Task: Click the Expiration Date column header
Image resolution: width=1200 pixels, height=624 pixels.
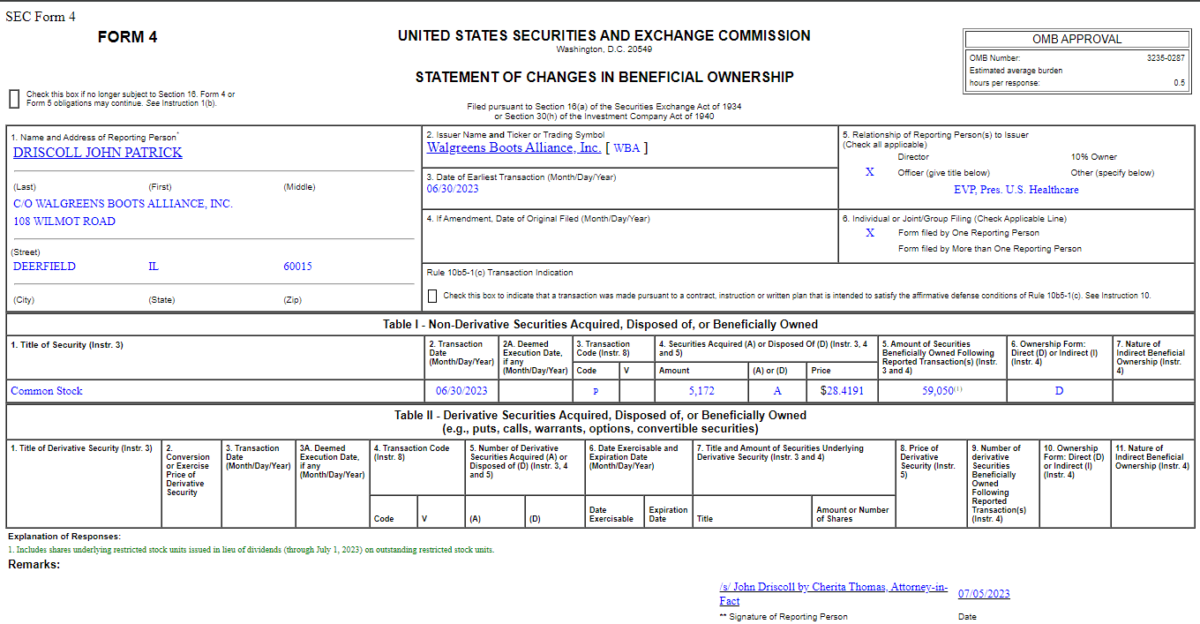Action: pos(668,514)
